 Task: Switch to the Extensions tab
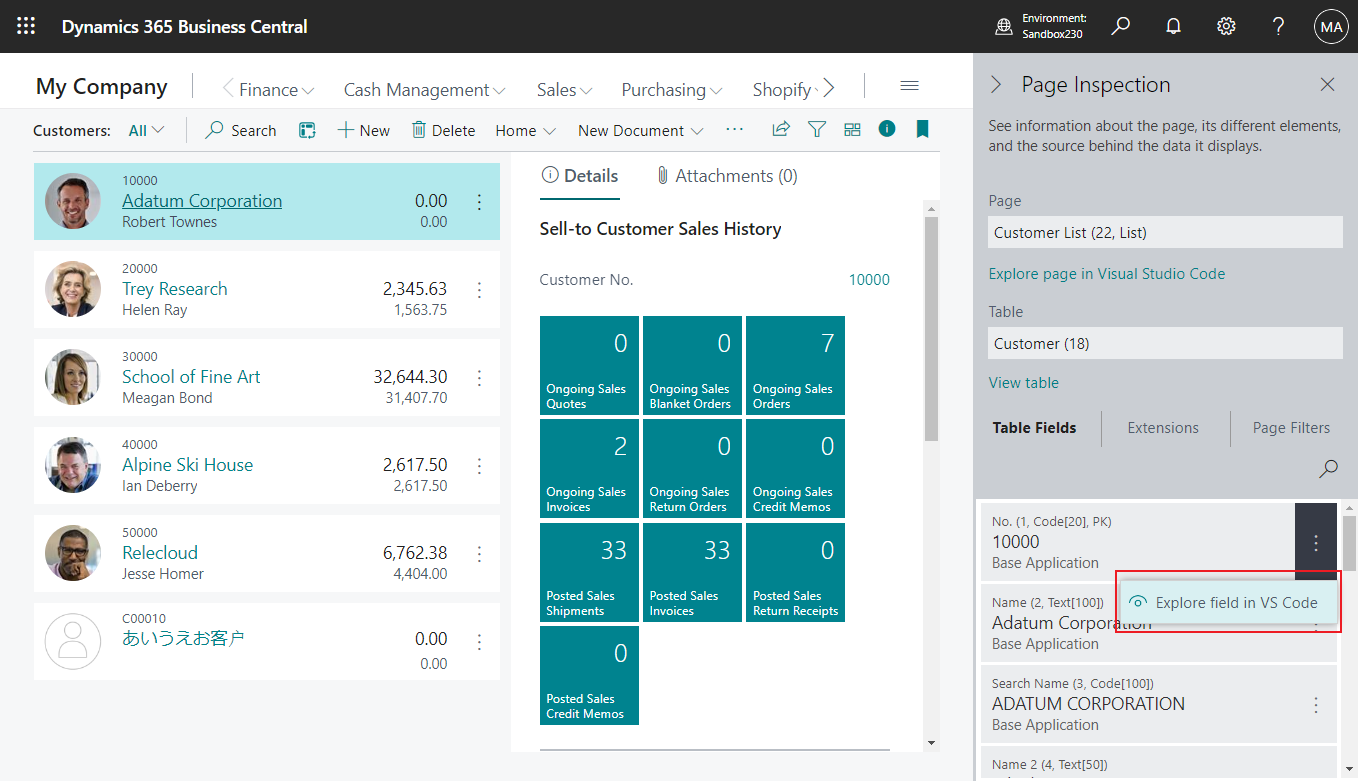1162,428
